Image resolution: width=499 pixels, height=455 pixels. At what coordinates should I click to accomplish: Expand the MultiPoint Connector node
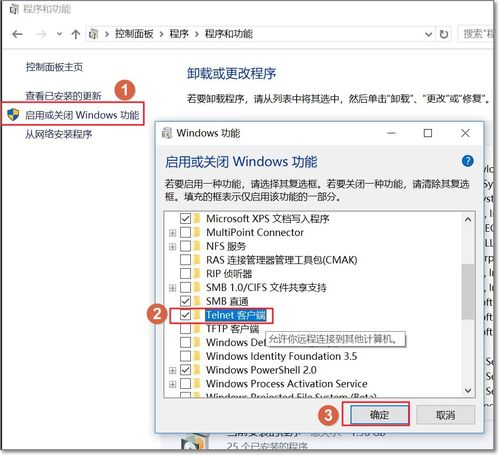(172, 233)
